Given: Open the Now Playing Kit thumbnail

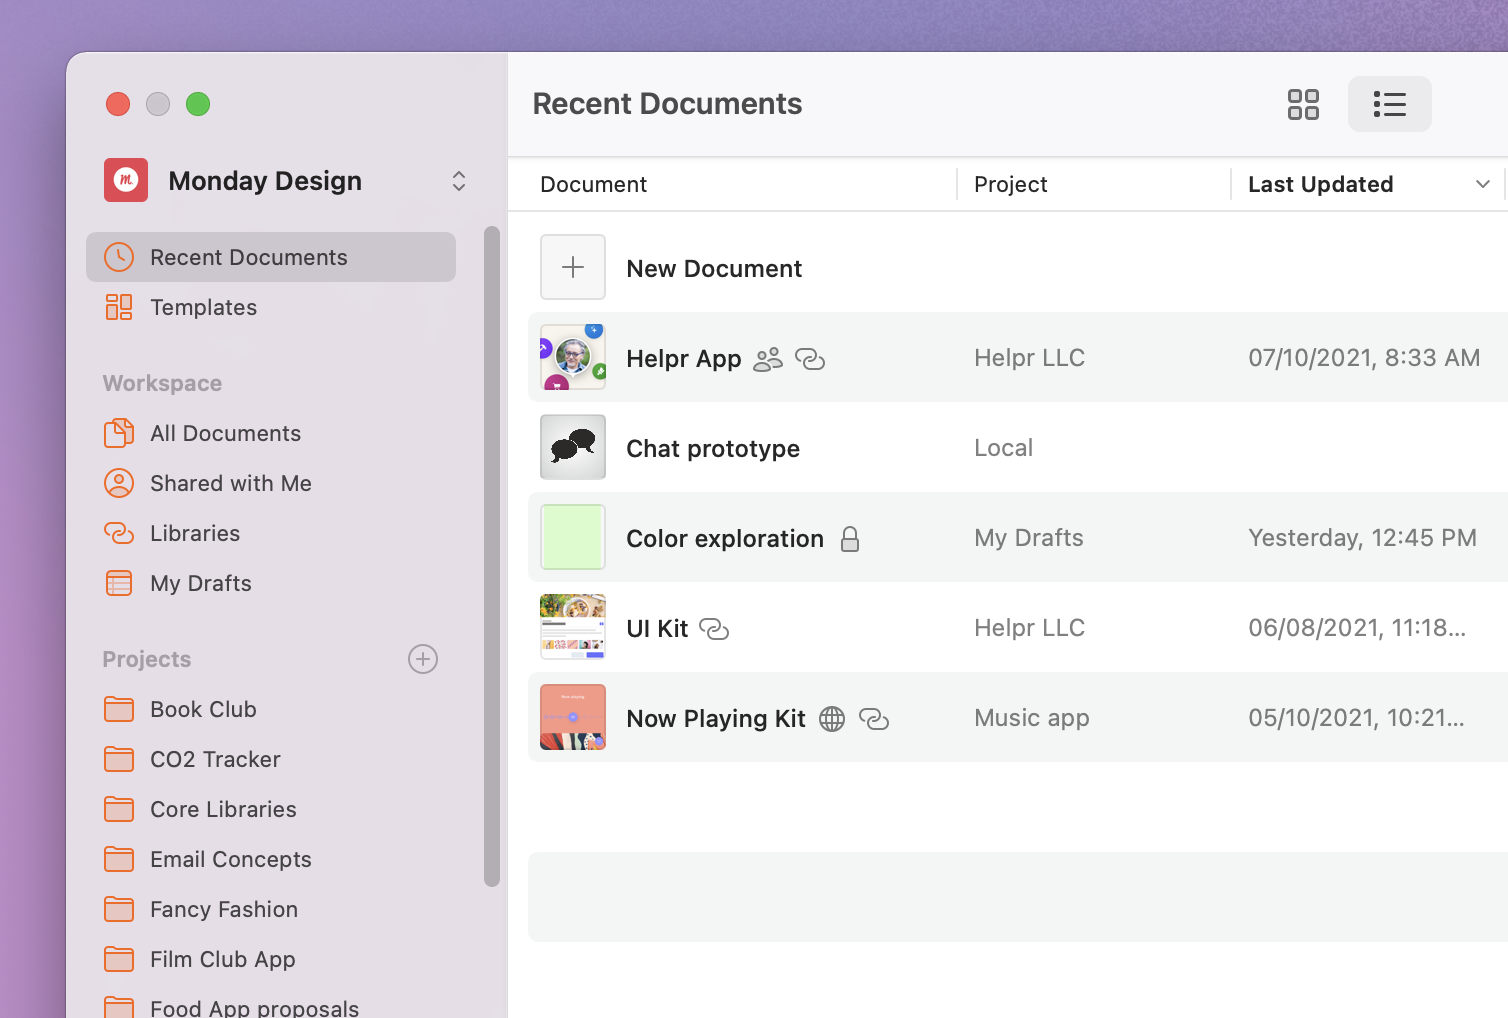Looking at the screenshot, I should coord(572,717).
